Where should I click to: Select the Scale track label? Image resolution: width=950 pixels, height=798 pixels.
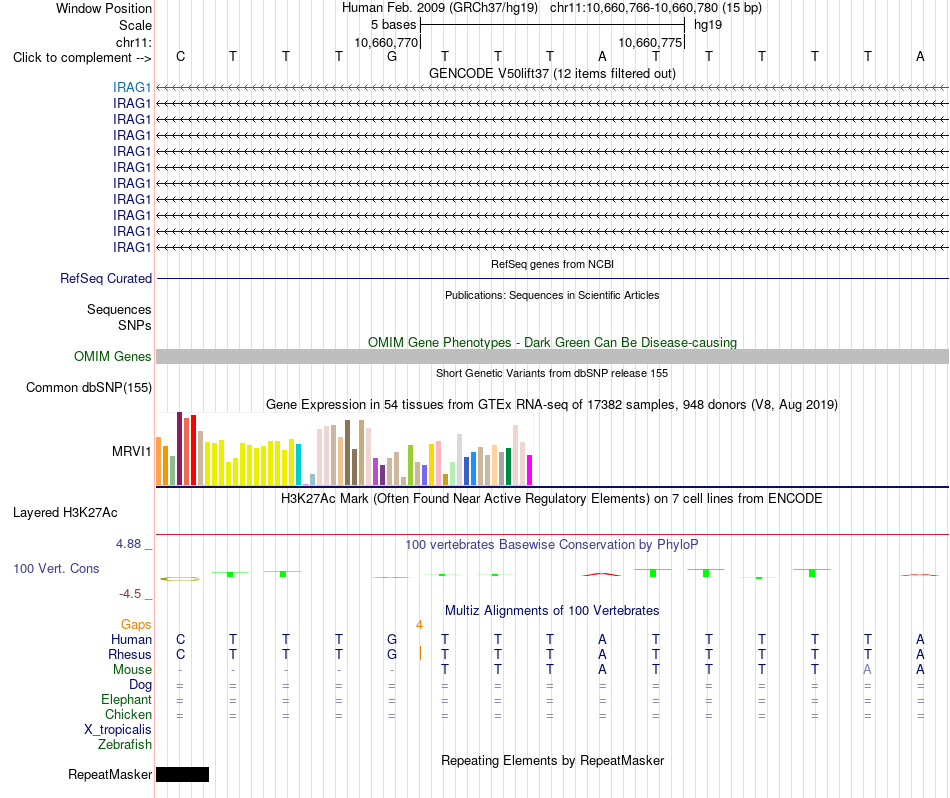pyautogui.click(x=135, y=25)
